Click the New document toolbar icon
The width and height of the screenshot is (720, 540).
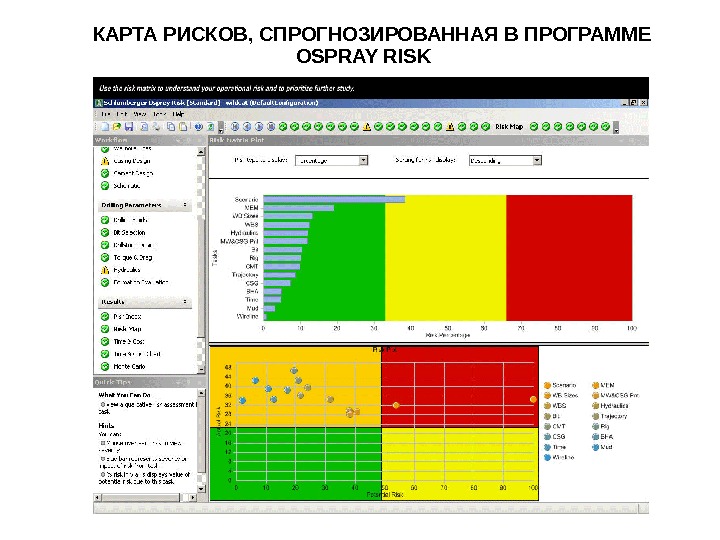point(105,127)
